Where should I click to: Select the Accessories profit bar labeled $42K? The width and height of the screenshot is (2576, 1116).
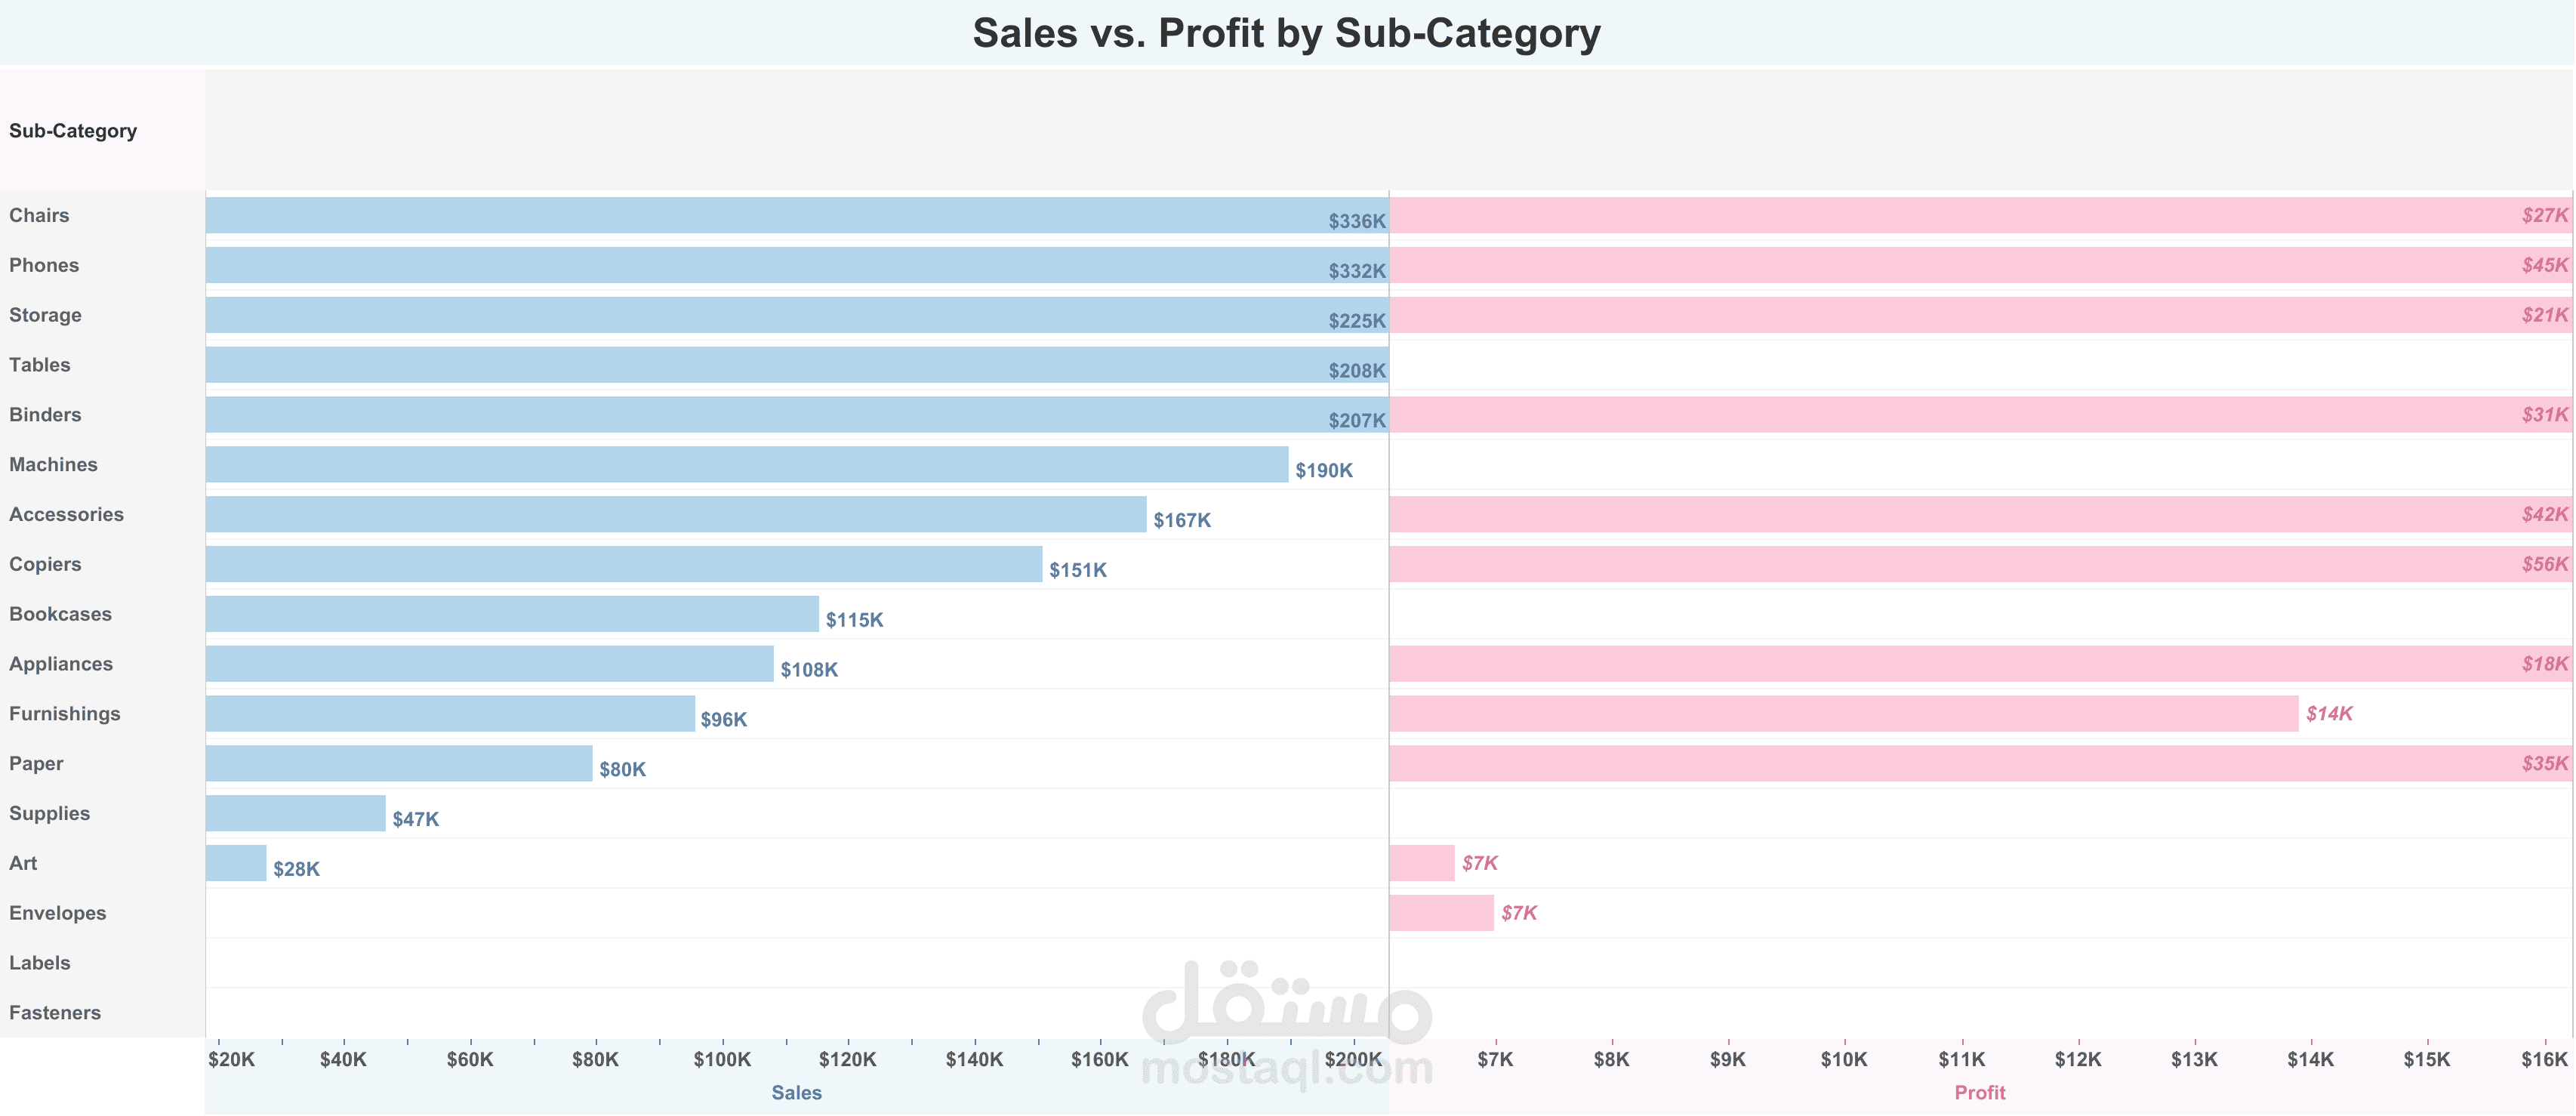tap(1981, 514)
